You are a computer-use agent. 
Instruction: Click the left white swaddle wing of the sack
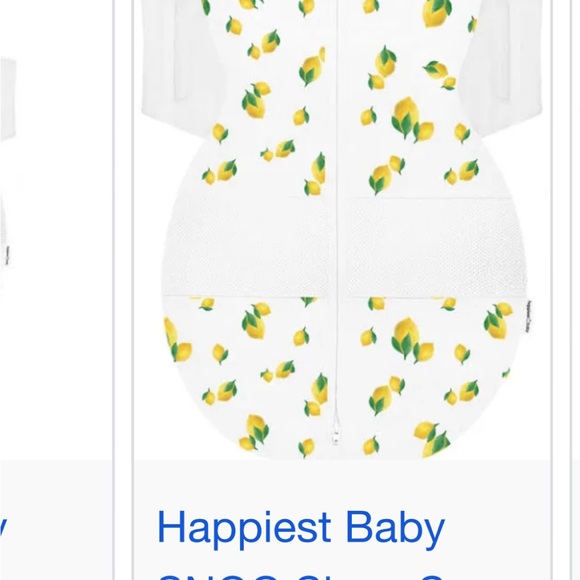(x=178, y=67)
